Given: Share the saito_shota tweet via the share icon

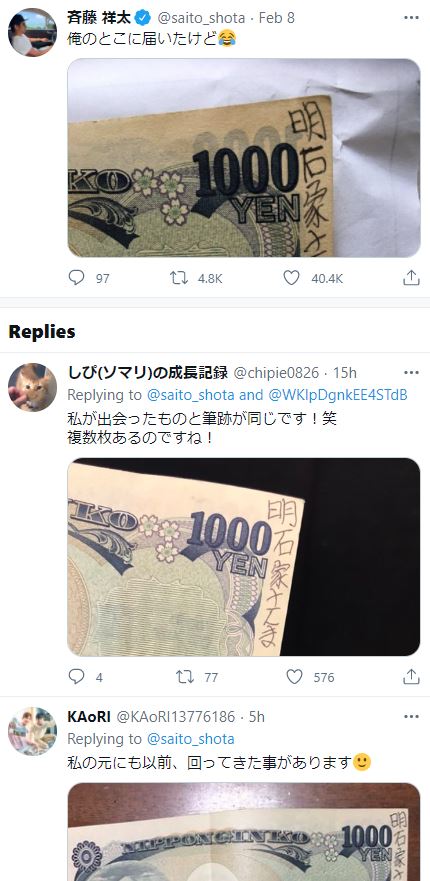Looking at the screenshot, I should pos(411,278).
